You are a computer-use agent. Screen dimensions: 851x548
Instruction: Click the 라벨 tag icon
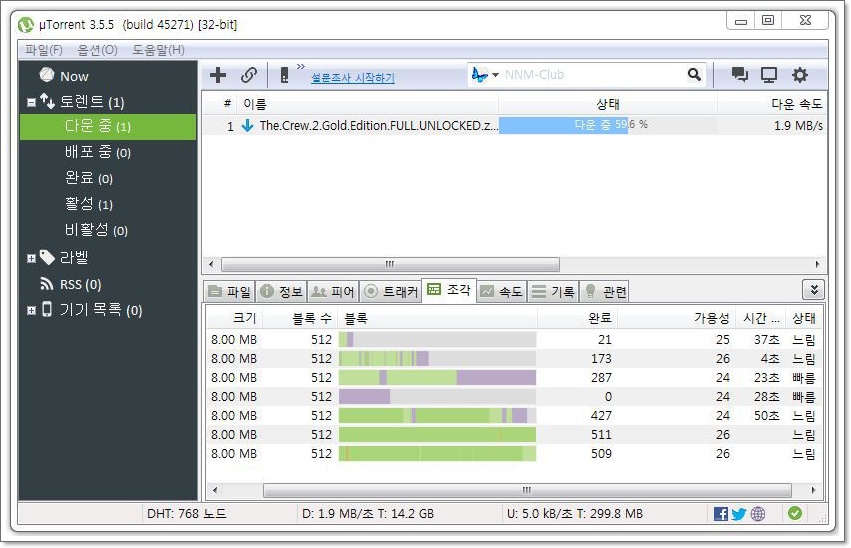coord(47,257)
